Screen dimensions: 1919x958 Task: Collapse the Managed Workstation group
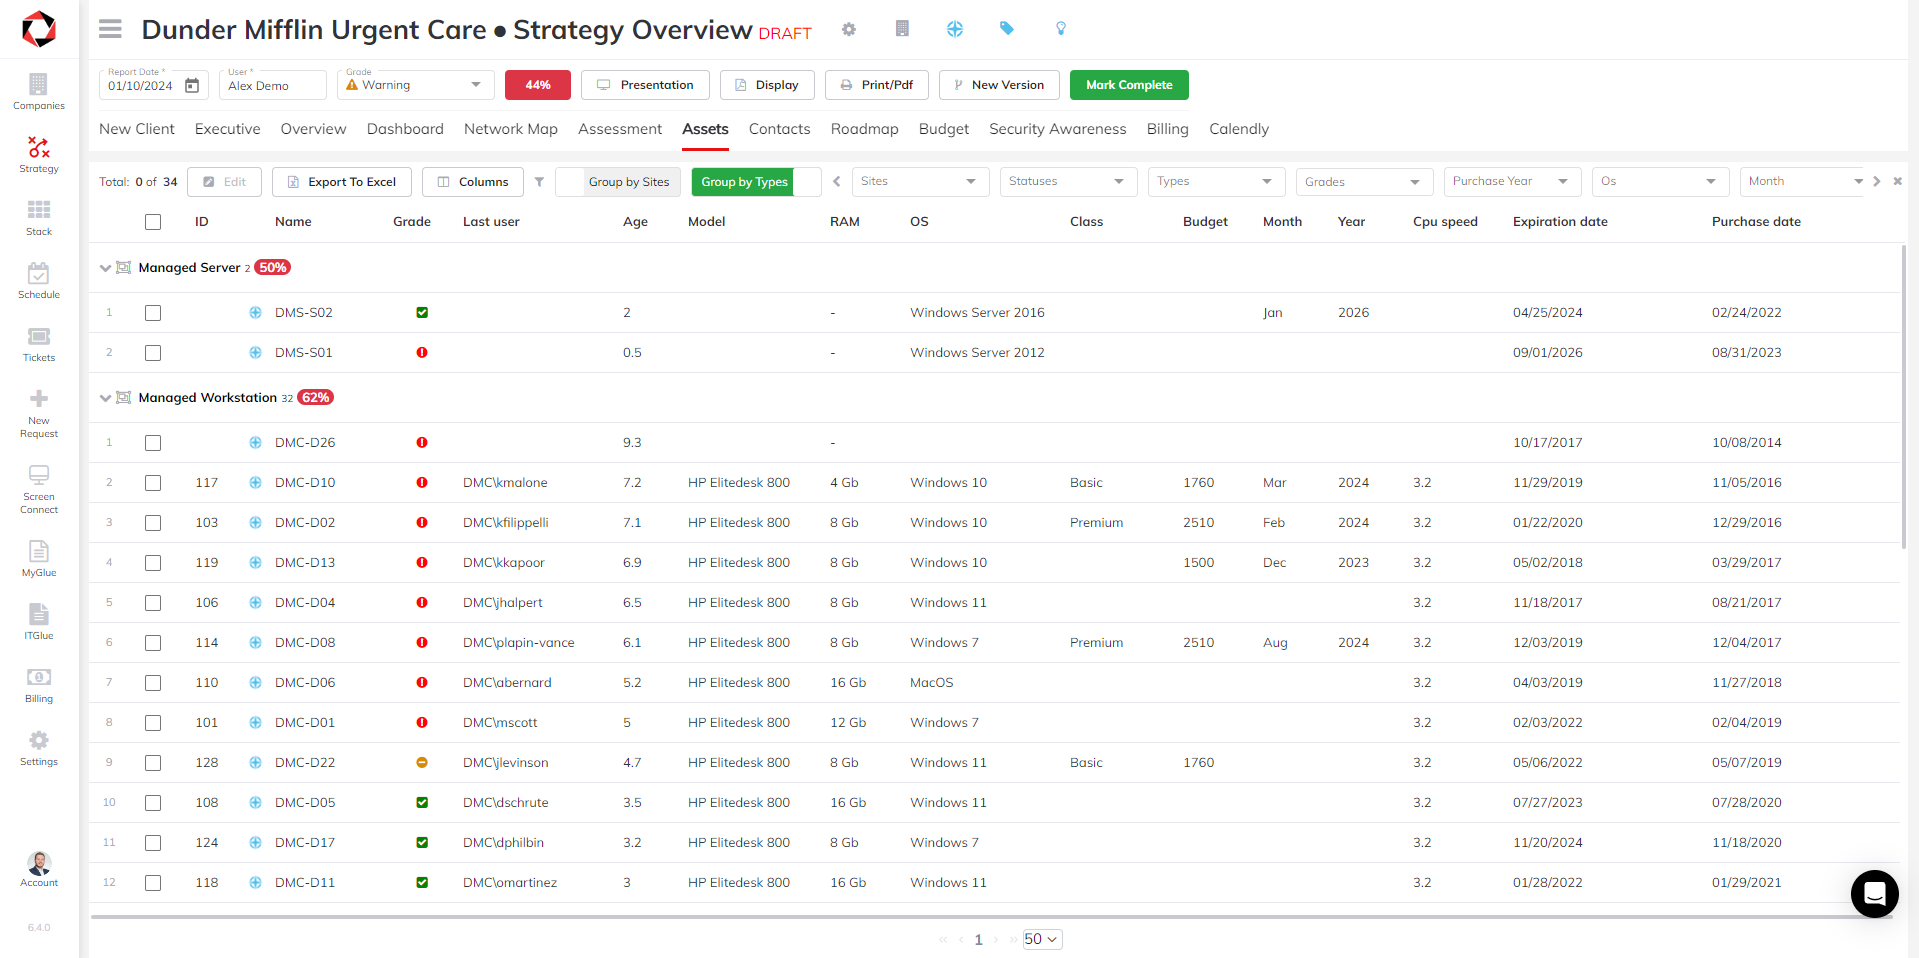click(x=105, y=398)
